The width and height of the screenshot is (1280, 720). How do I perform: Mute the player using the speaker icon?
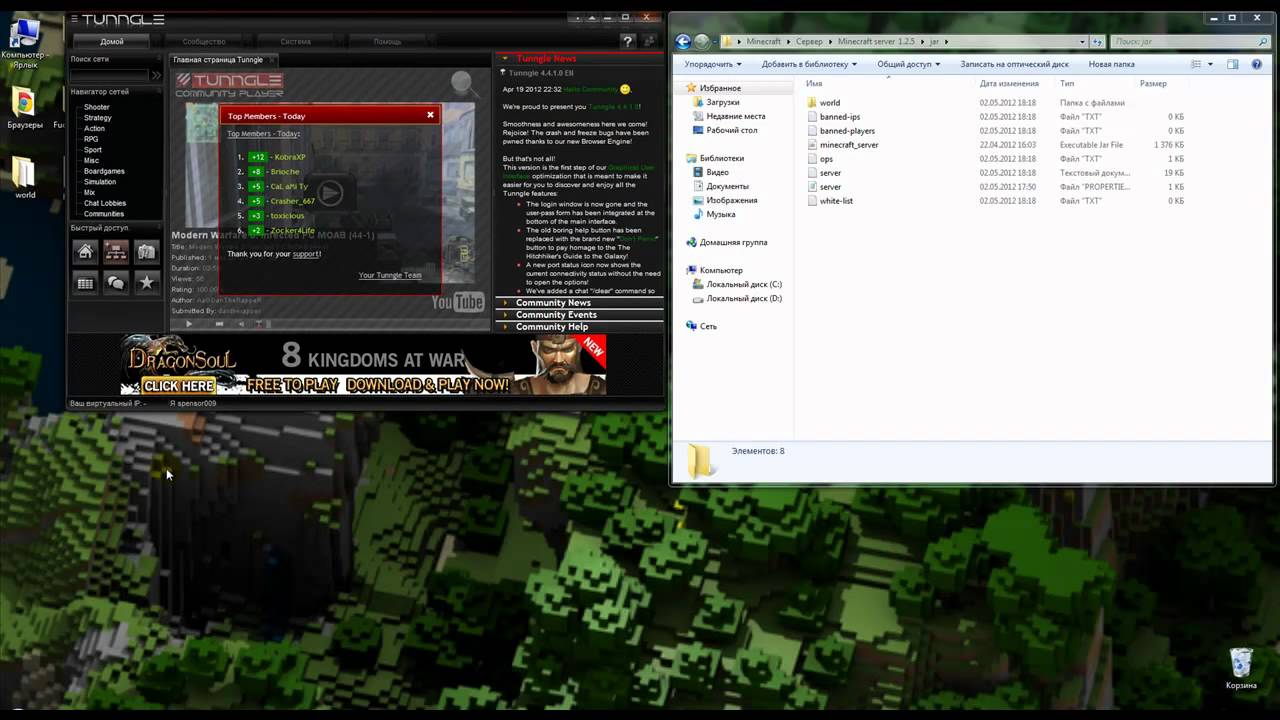click(x=240, y=324)
